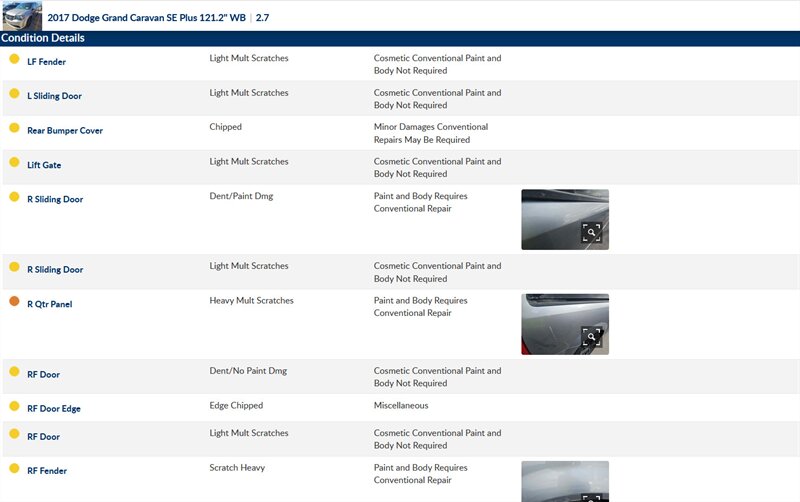Click magnify icon on R Qtr Panel photo
The height and width of the screenshot is (502, 800).
(592, 338)
